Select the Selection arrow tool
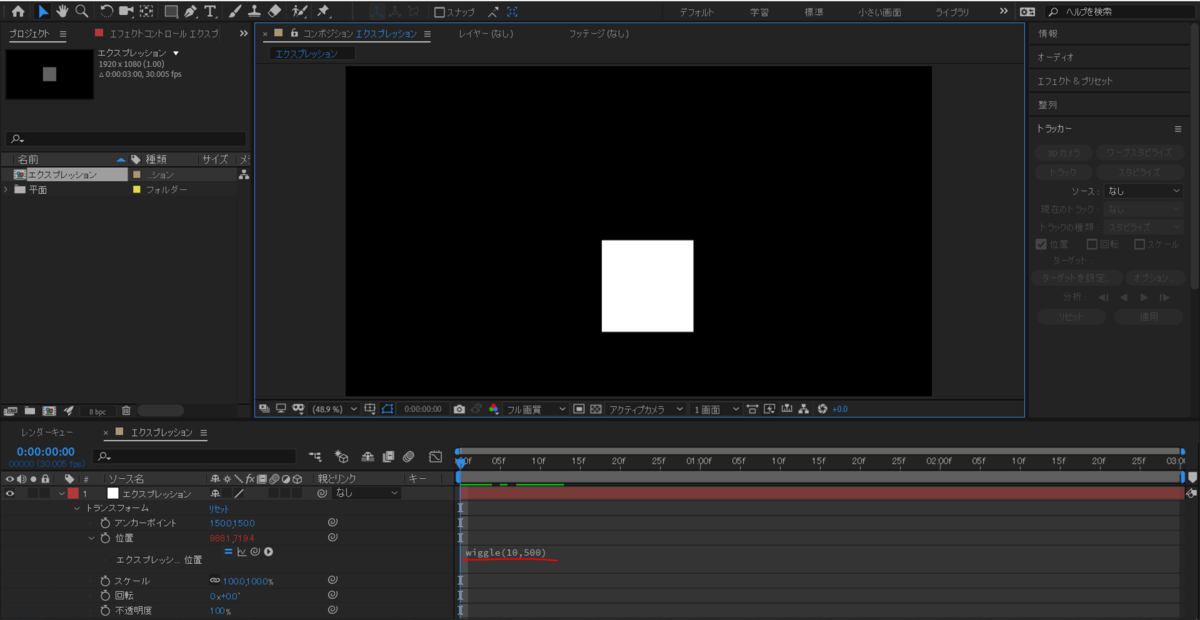Image resolution: width=1200 pixels, height=620 pixels. pyautogui.click(x=43, y=12)
